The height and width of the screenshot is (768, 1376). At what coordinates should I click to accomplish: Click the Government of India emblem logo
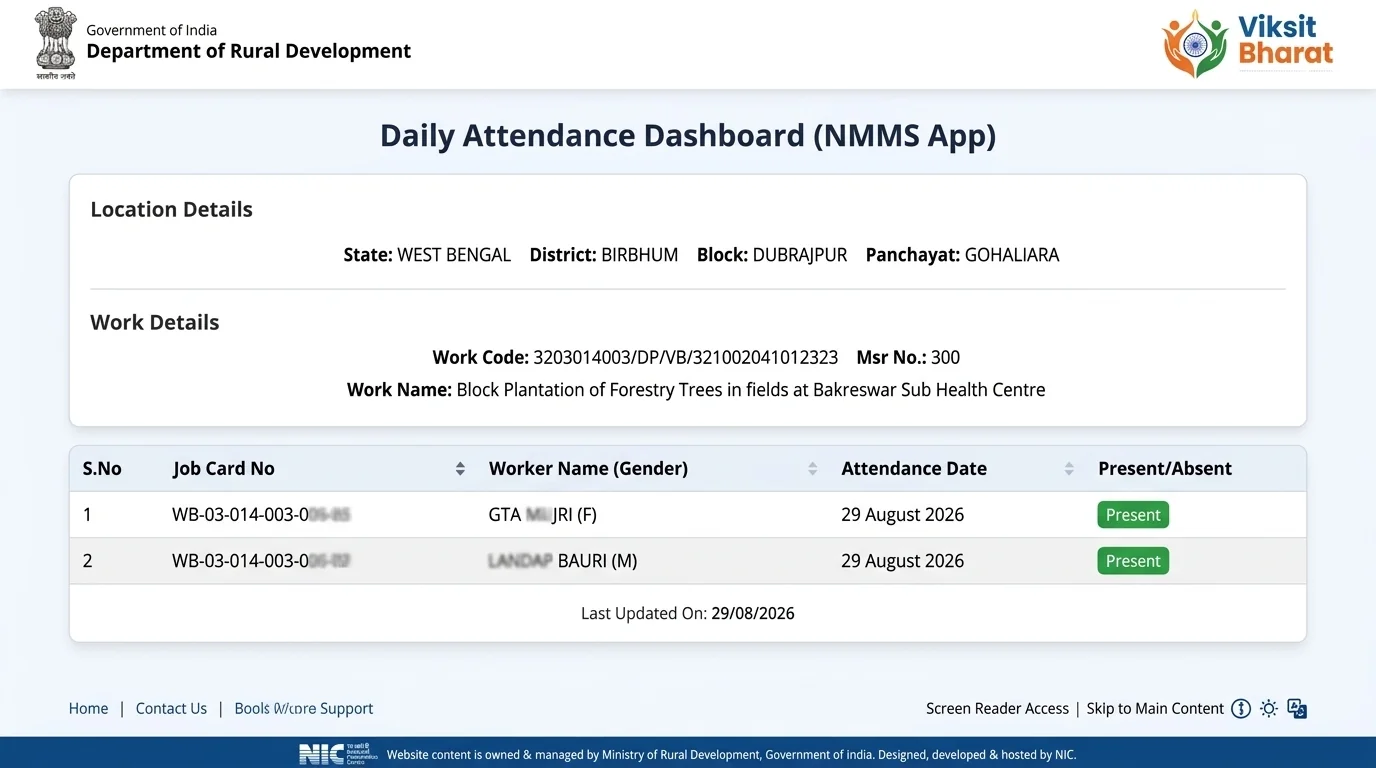click(56, 43)
